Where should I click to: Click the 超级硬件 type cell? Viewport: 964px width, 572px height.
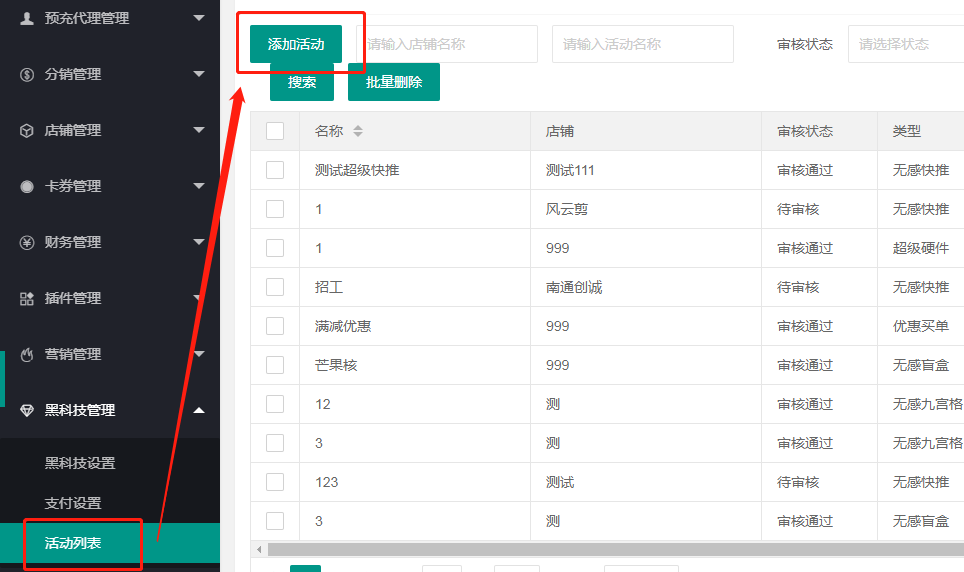click(x=921, y=248)
